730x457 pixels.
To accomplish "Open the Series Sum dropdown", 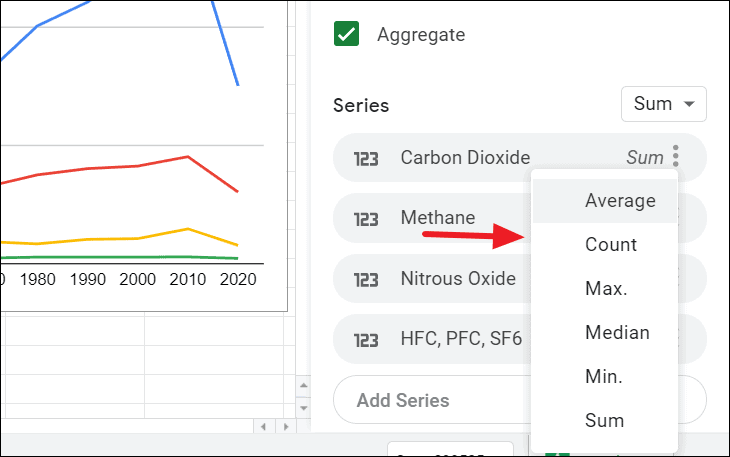I will coord(663,104).
